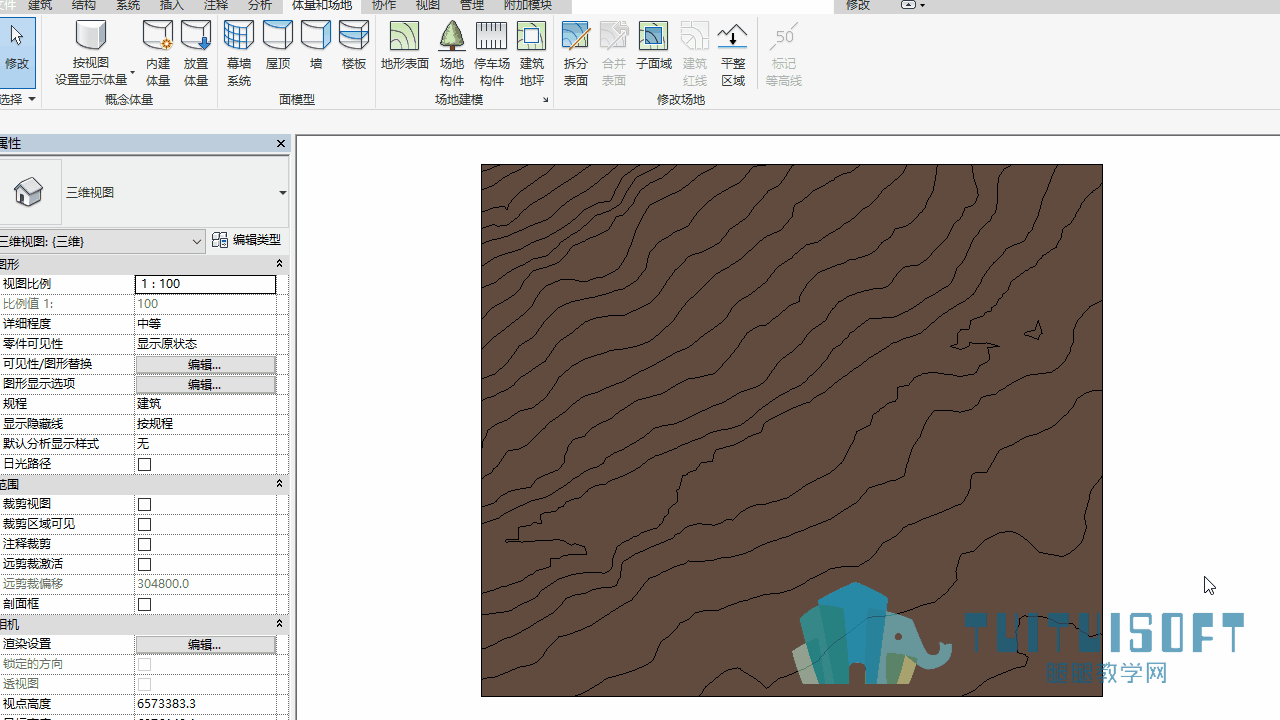Collapse the 图形 properties section

point(279,264)
